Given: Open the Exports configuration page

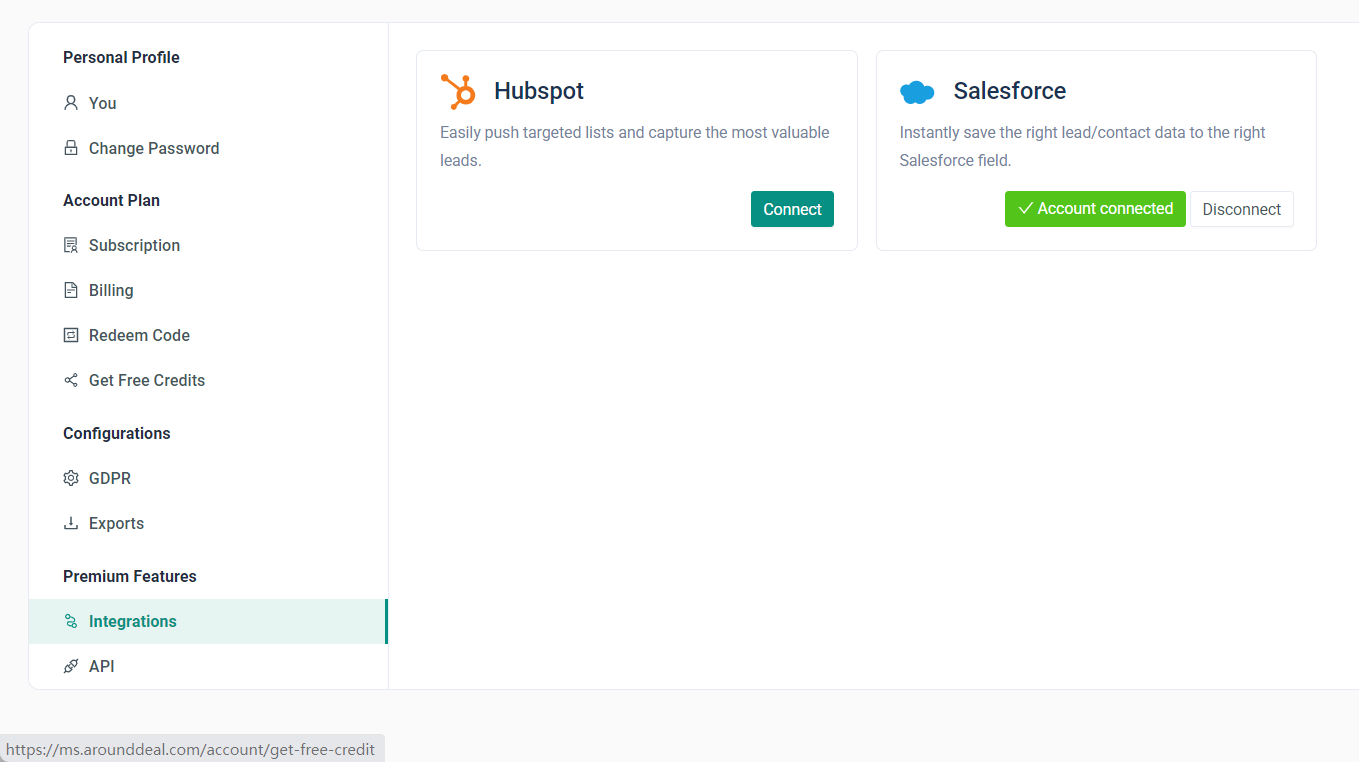Looking at the screenshot, I should tap(116, 523).
